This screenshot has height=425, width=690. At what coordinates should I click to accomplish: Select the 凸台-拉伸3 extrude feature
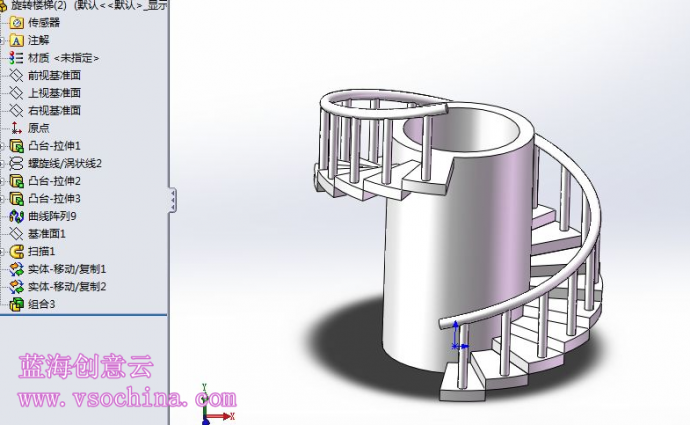click(x=54, y=198)
